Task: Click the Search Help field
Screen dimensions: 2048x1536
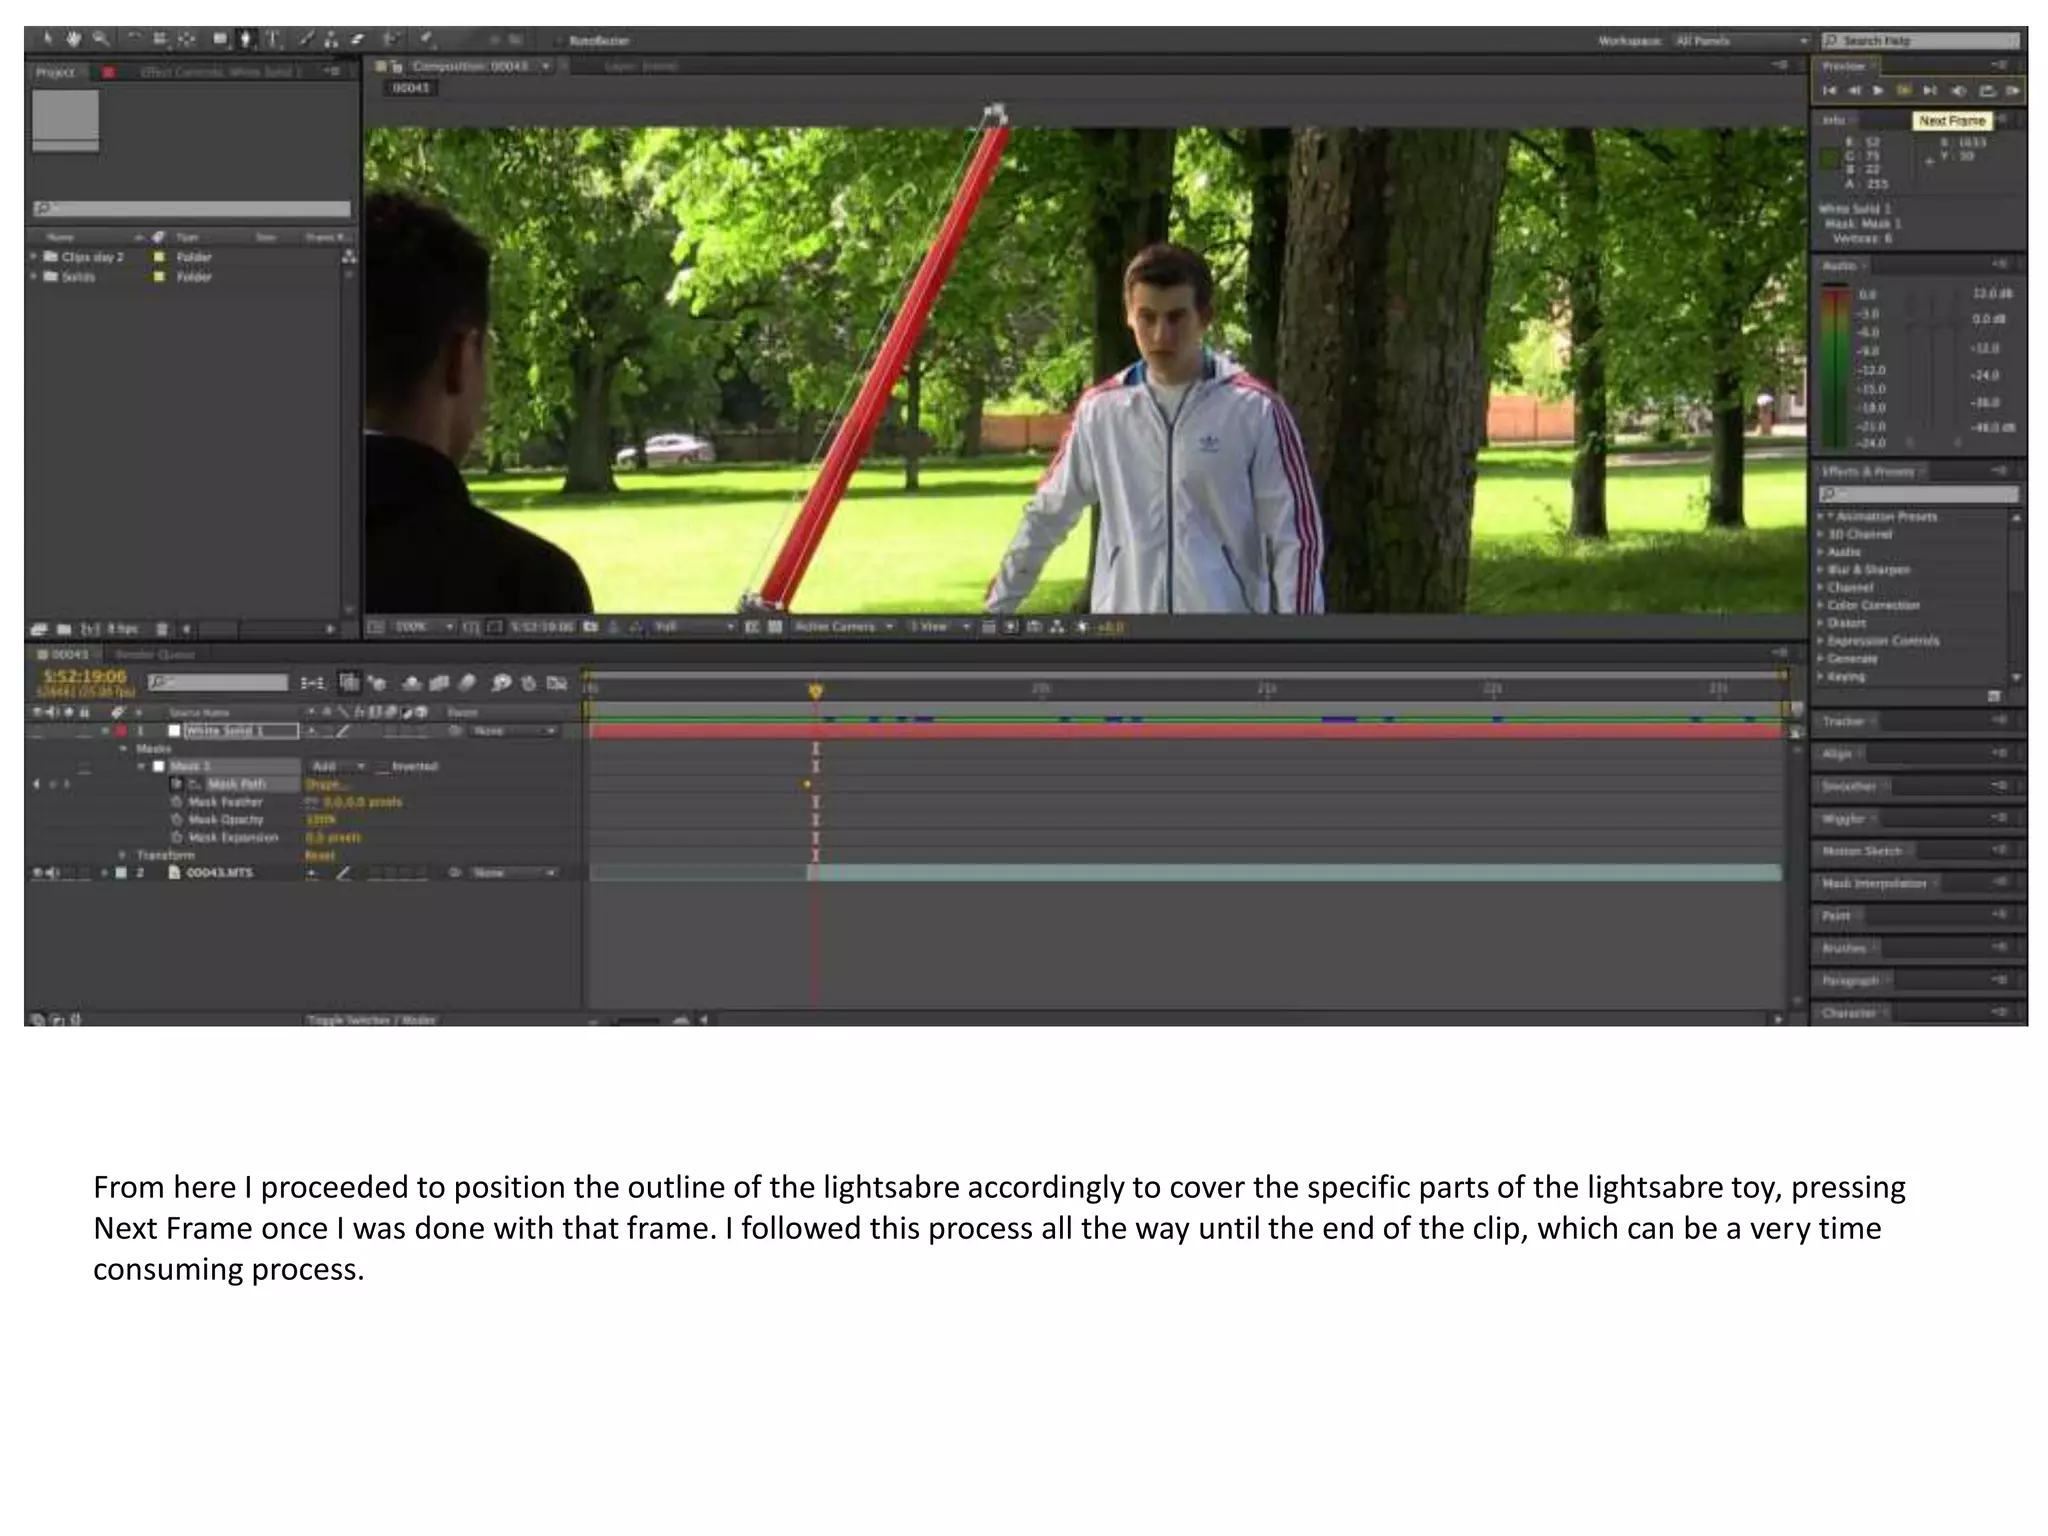Action: coord(1920,41)
